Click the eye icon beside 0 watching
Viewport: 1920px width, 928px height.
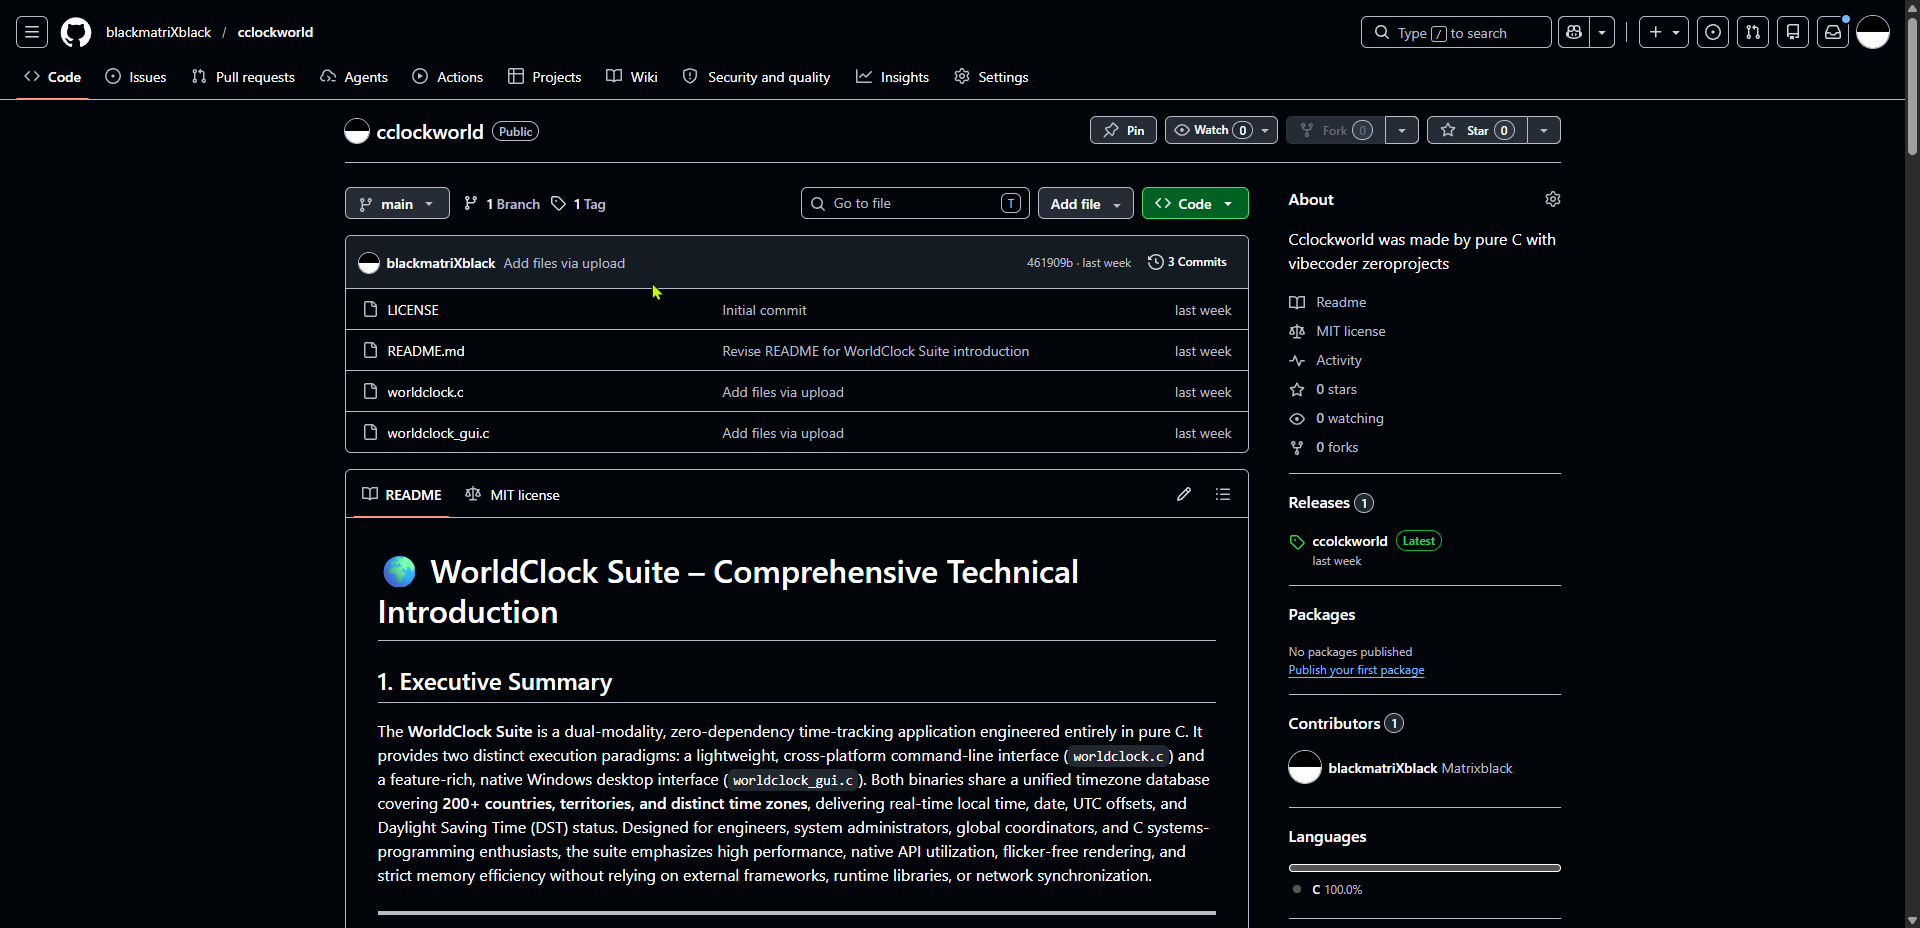(x=1297, y=418)
